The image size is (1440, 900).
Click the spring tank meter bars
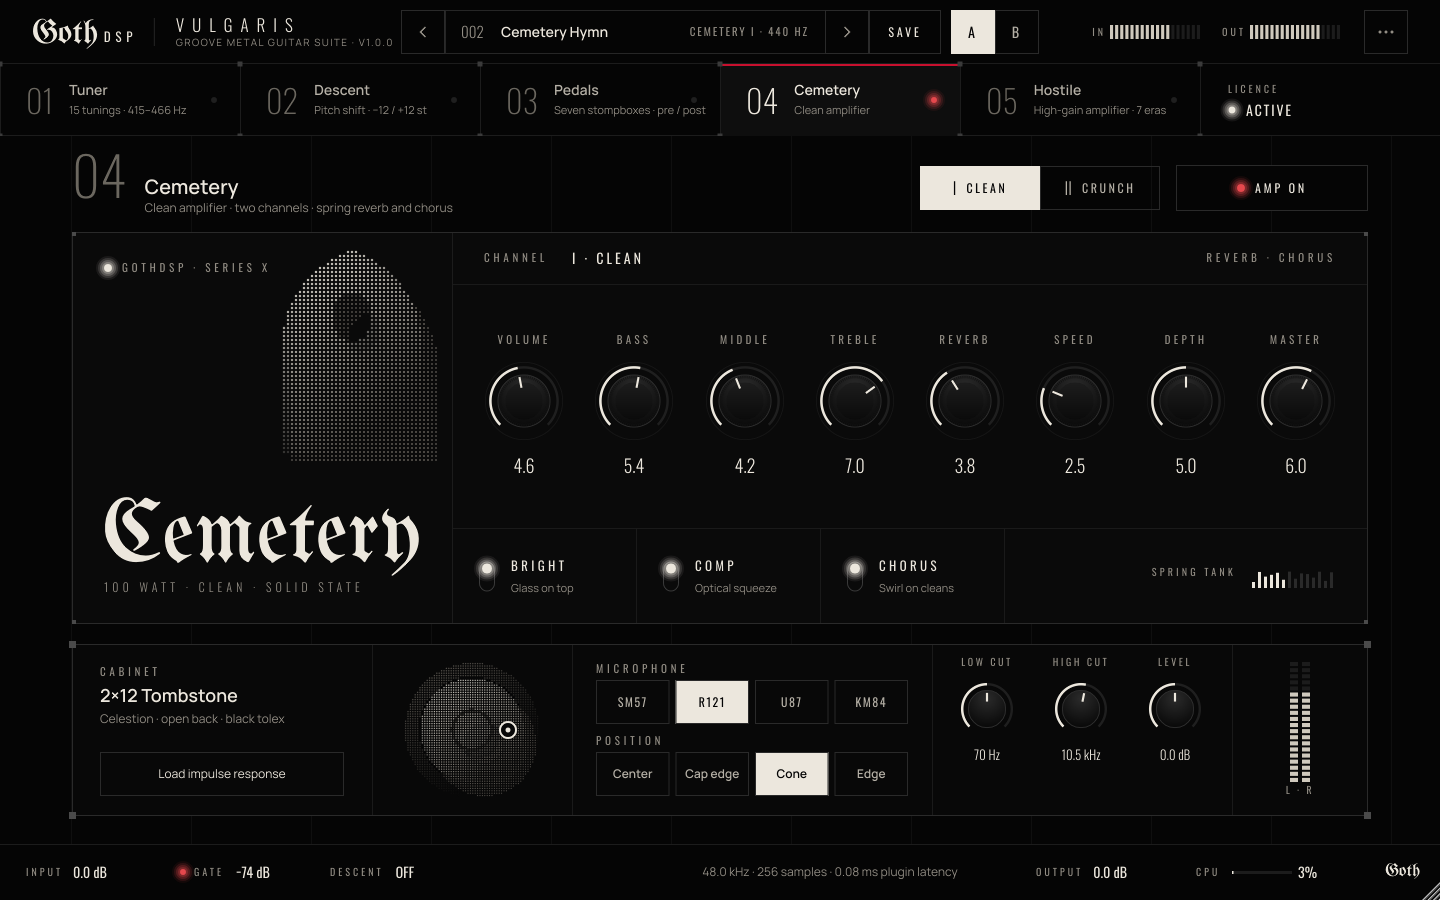coord(1292,579)
